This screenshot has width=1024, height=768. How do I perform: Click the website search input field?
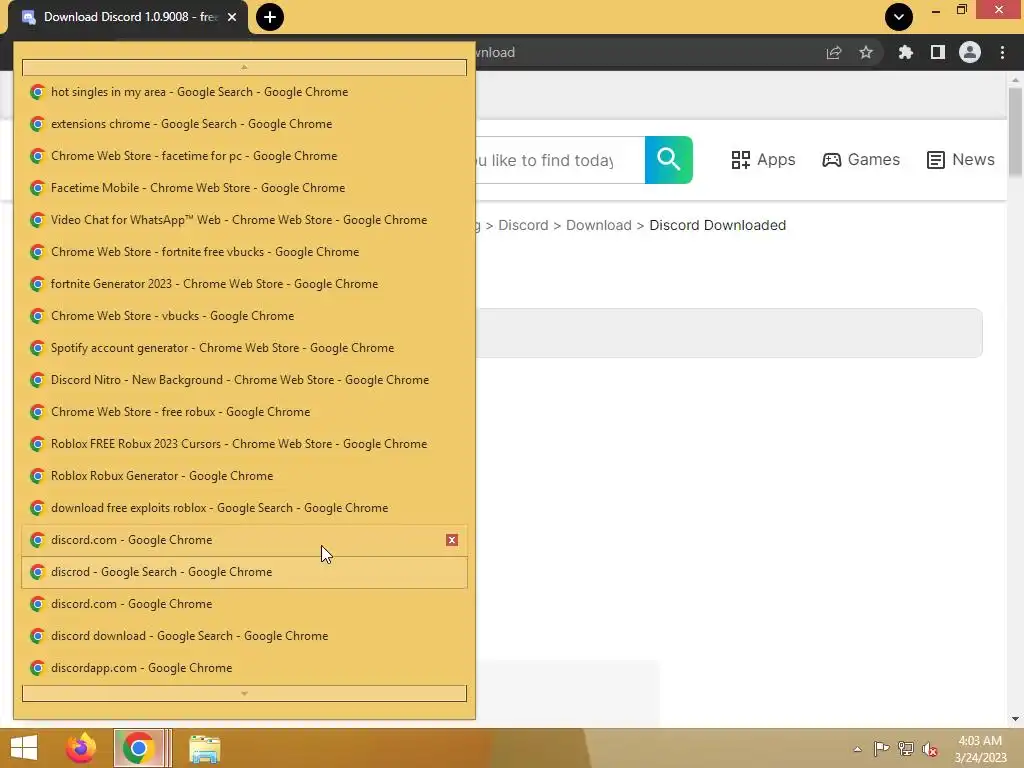(x=560, y=160)
